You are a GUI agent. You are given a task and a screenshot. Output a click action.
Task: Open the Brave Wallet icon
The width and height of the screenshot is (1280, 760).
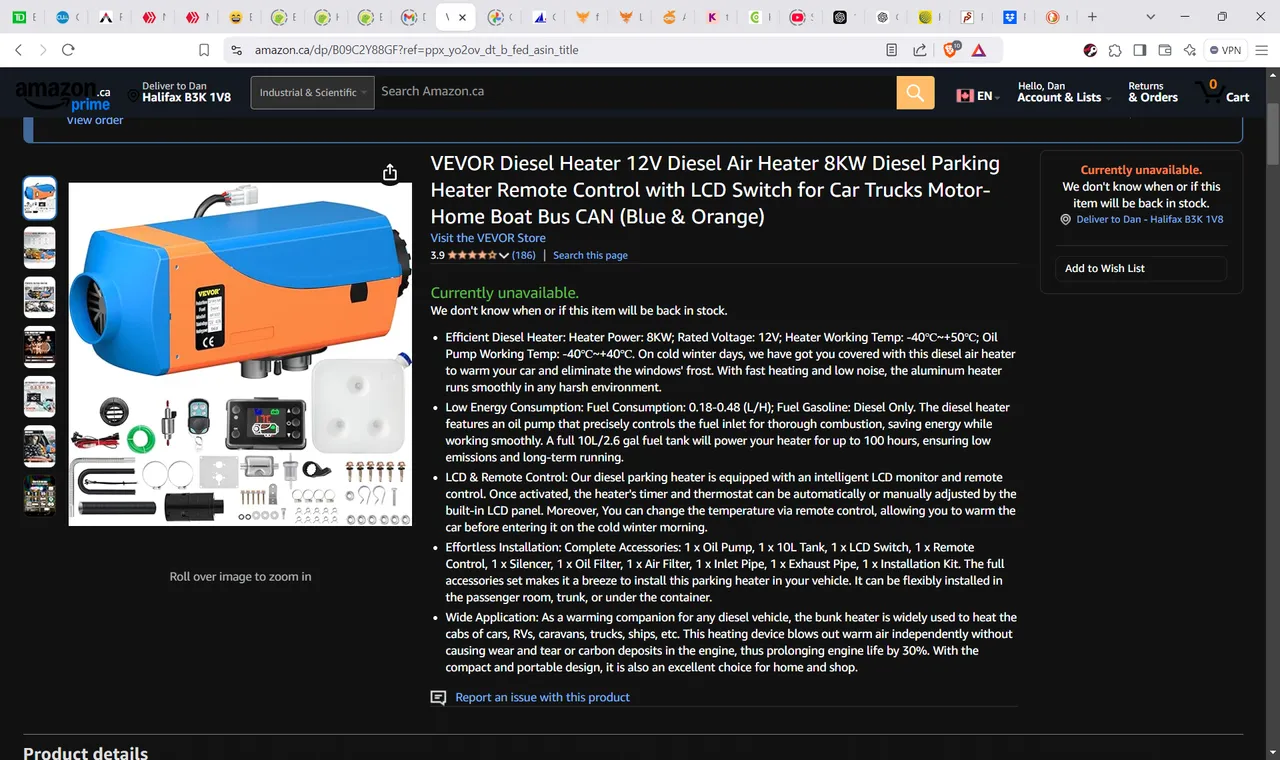coord(1165,50)
